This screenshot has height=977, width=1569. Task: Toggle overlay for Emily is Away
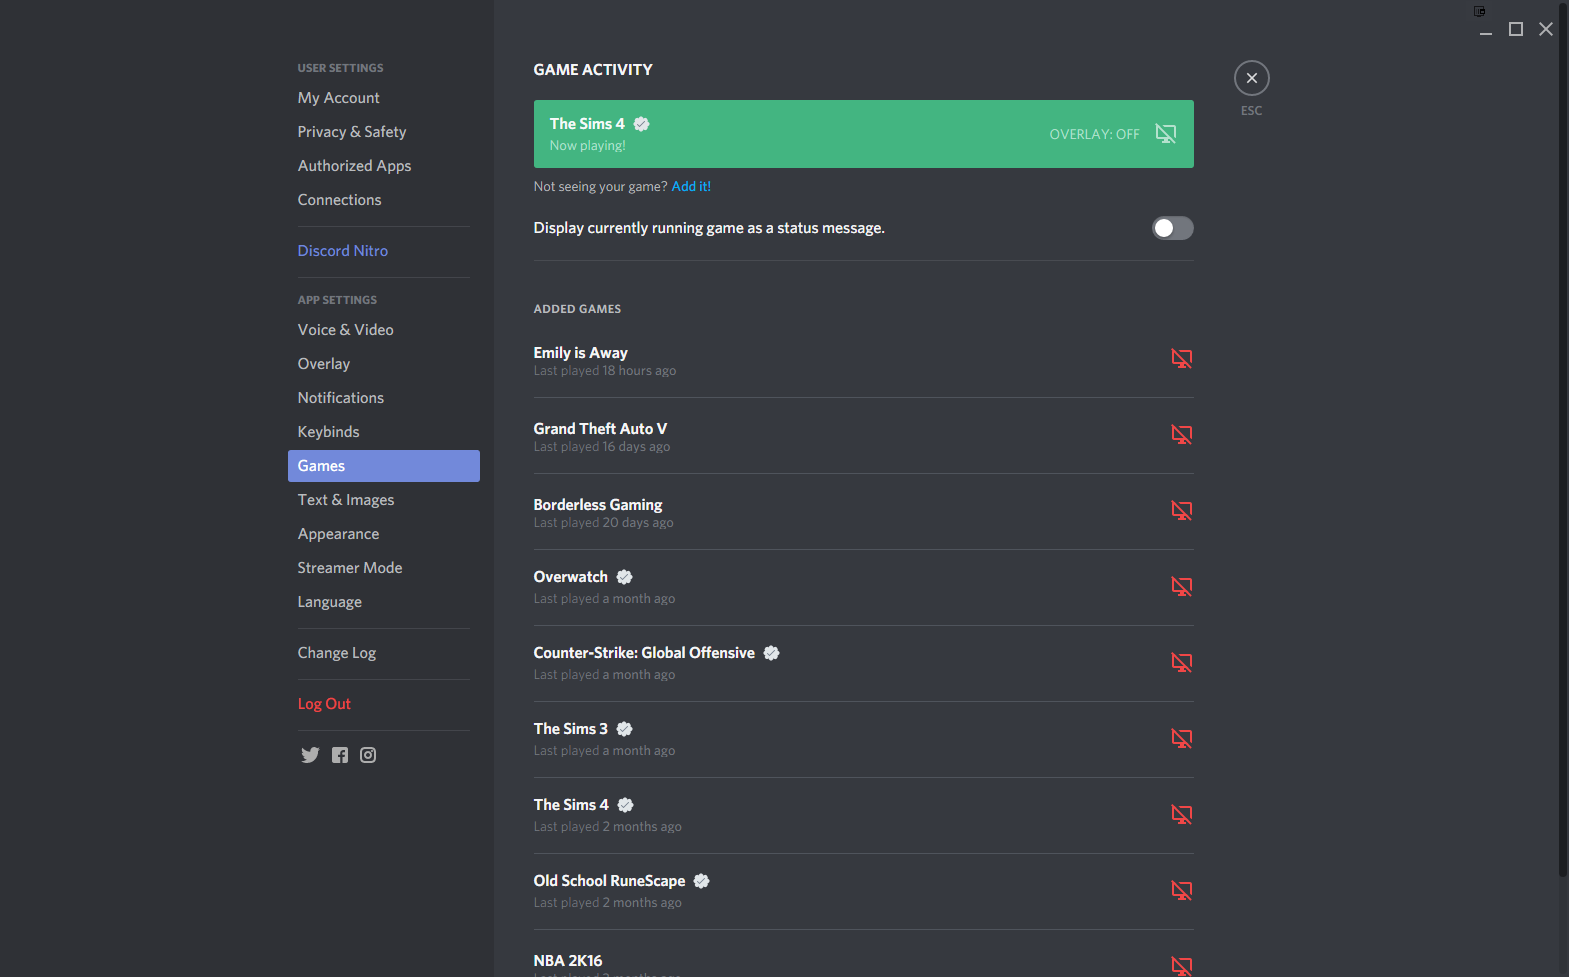tap(1181, 358)
